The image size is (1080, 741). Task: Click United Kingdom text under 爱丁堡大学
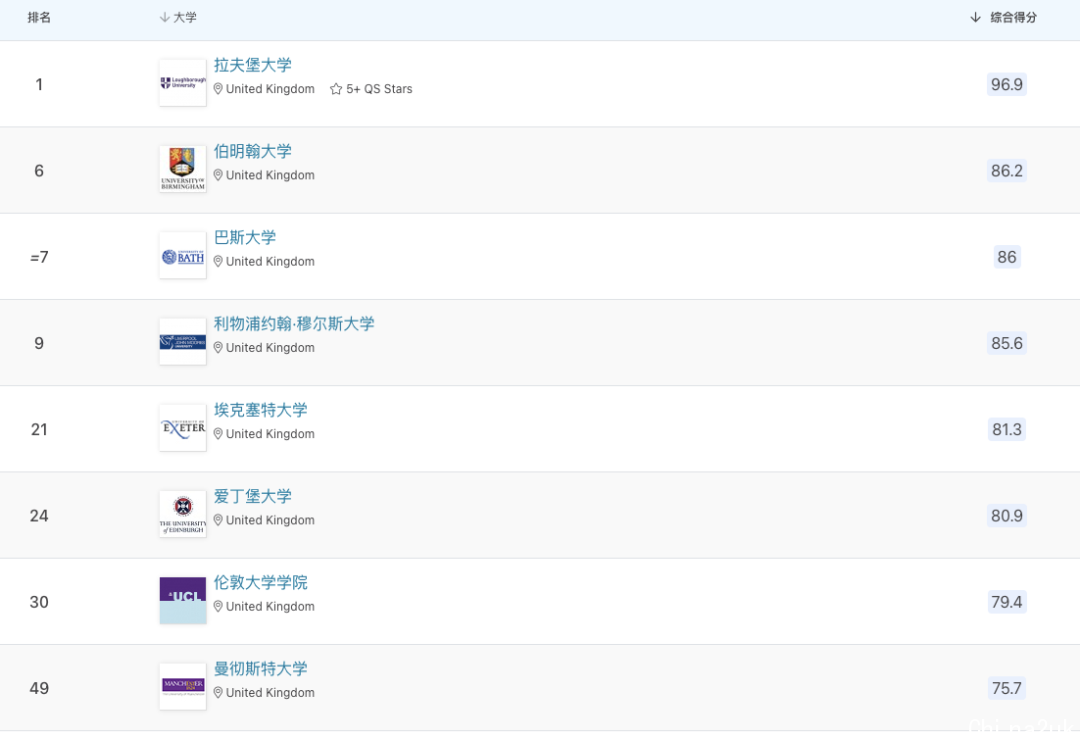click(270, 520)
